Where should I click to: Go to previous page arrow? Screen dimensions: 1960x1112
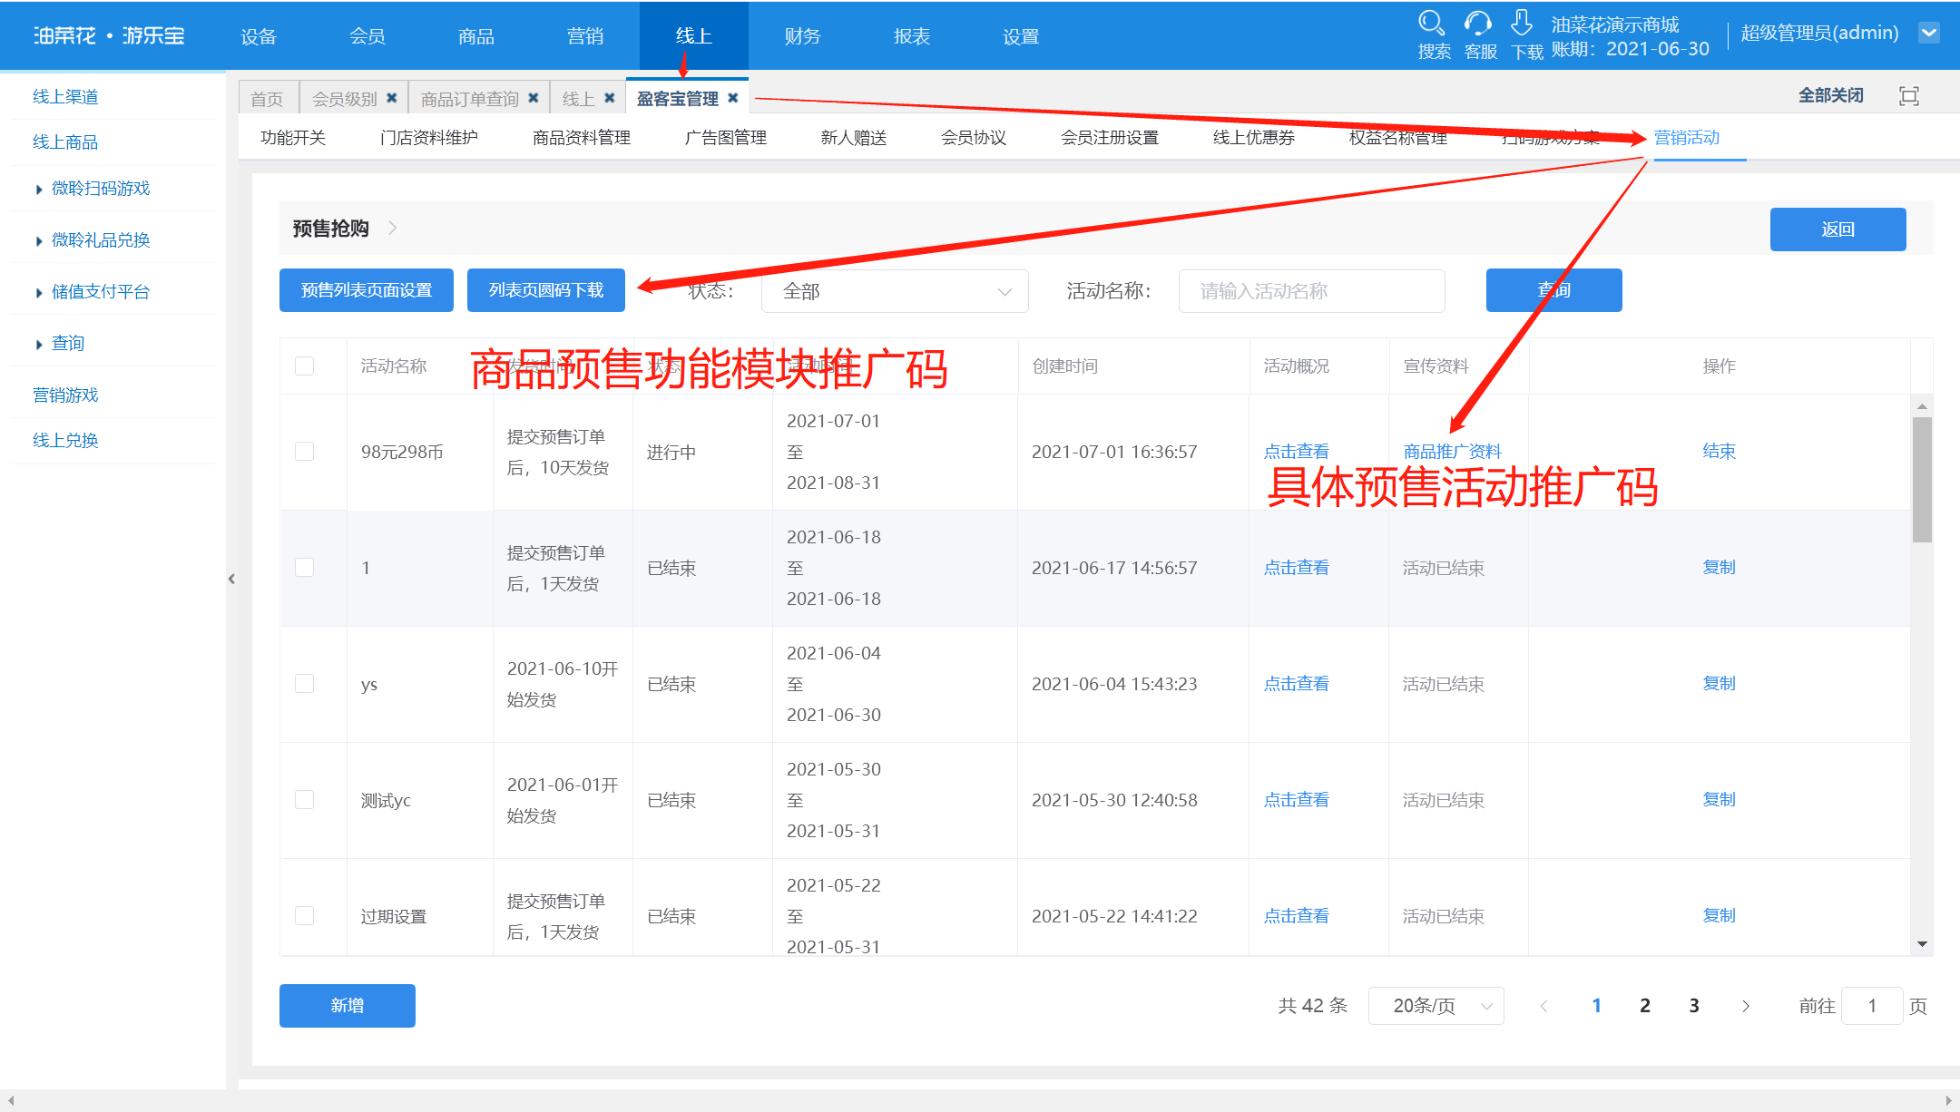pyautogui.click(x=1544, y=1006)
